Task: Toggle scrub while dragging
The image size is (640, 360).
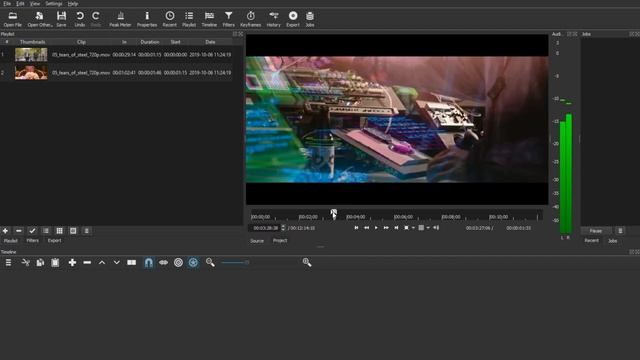Action: click(x=163, y=262)
